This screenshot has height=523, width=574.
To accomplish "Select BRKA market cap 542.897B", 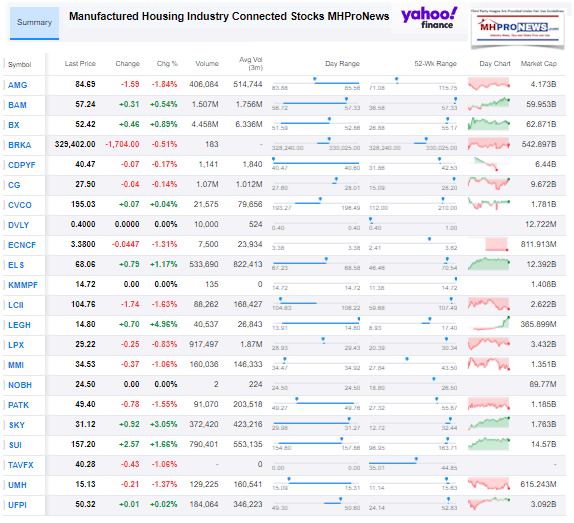I will [539, 144].
